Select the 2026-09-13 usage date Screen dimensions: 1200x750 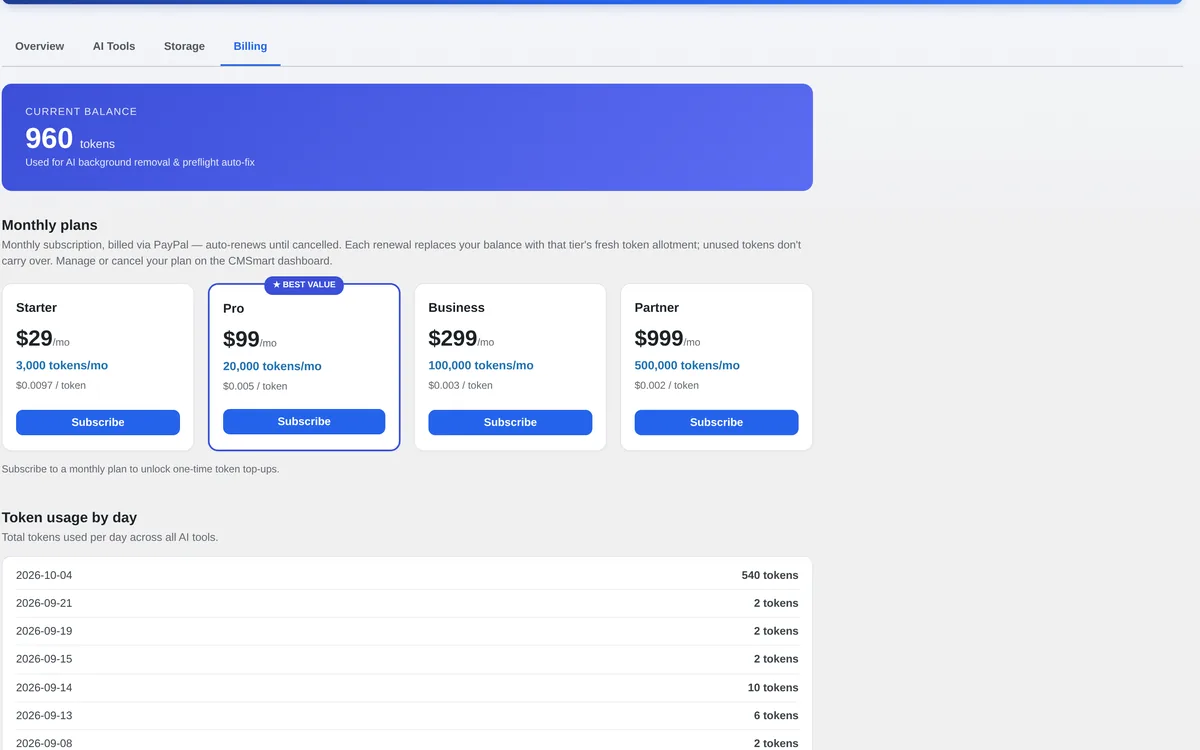click(44, 716)
